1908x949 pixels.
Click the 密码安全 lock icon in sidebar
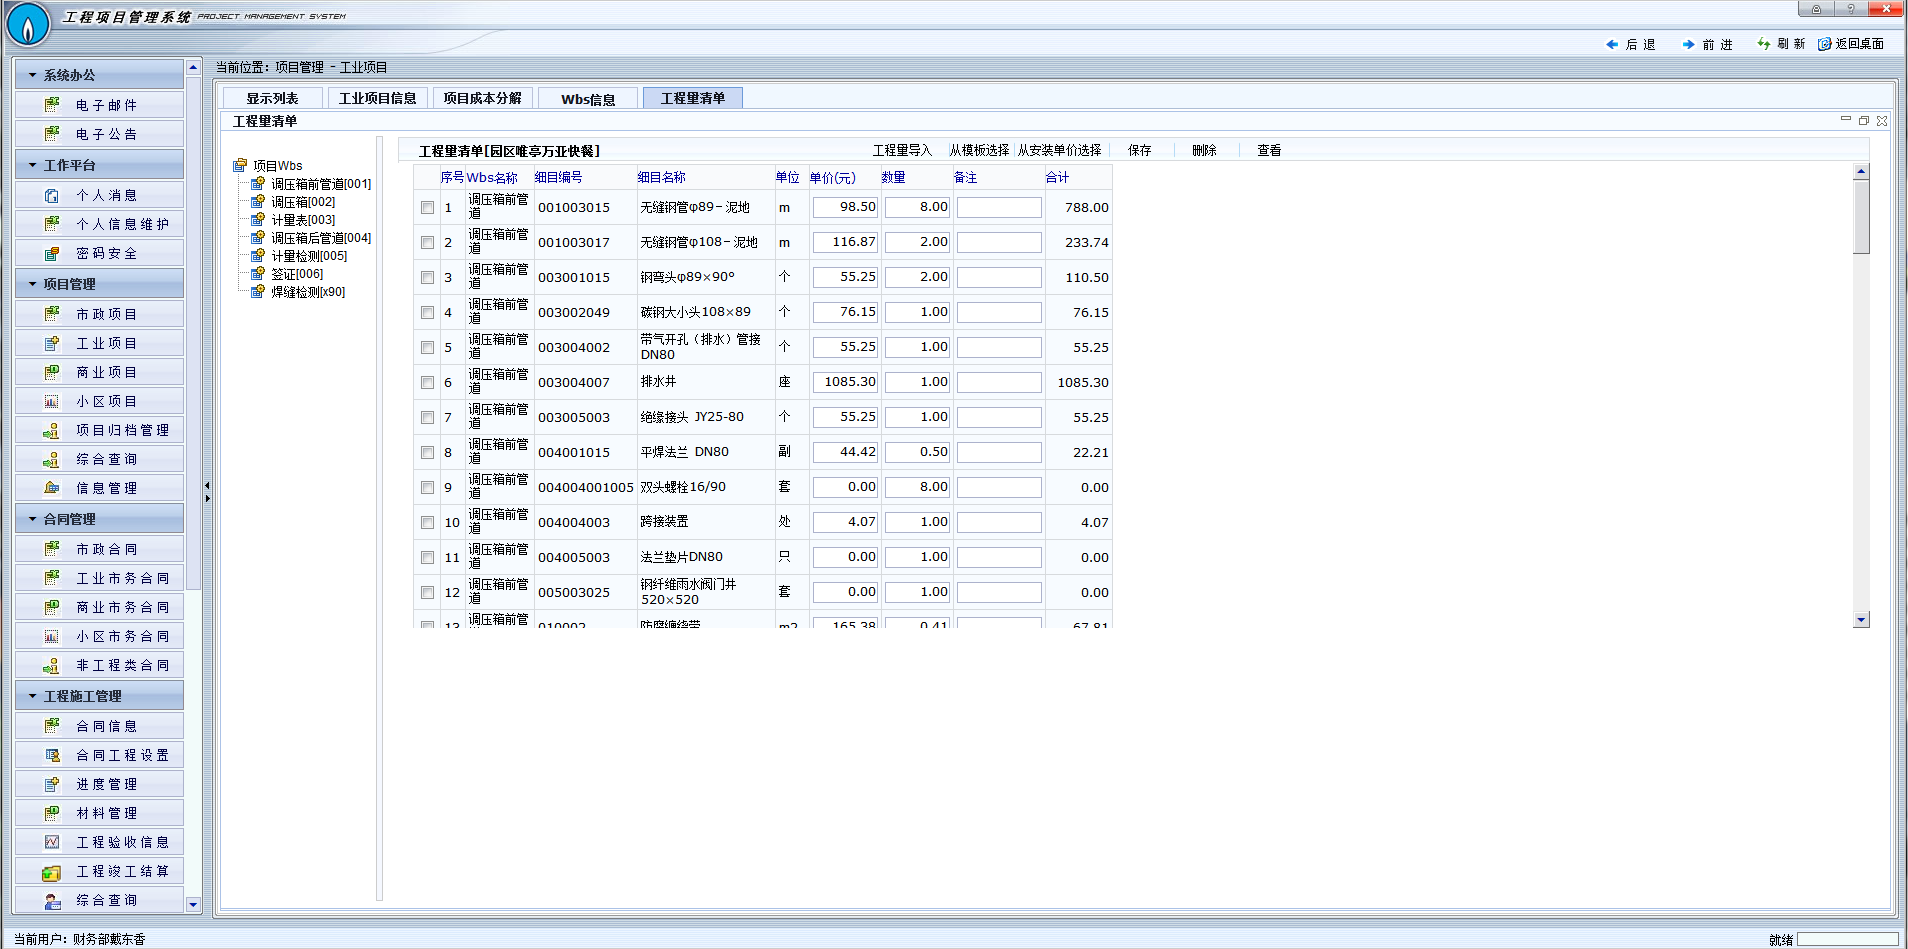click(52, 254)
